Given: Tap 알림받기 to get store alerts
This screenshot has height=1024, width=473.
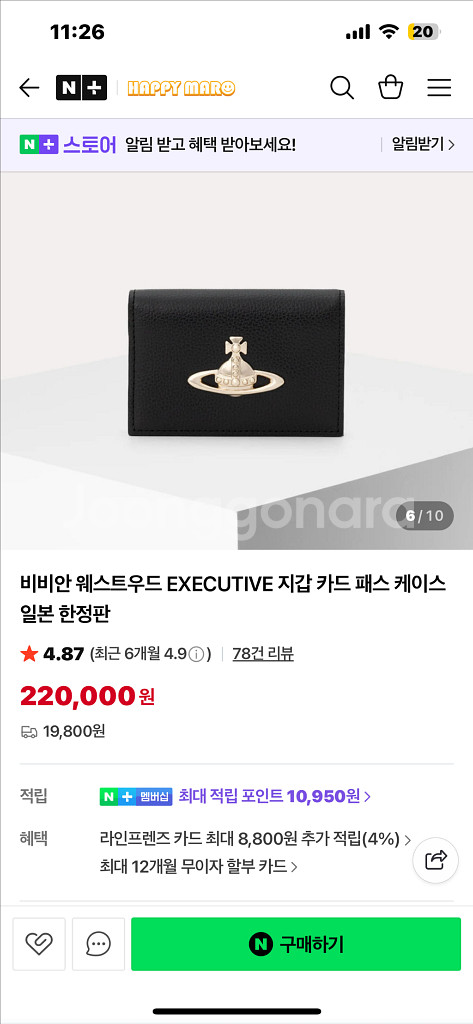Looking at the screenshot, I should coord(423,144).
